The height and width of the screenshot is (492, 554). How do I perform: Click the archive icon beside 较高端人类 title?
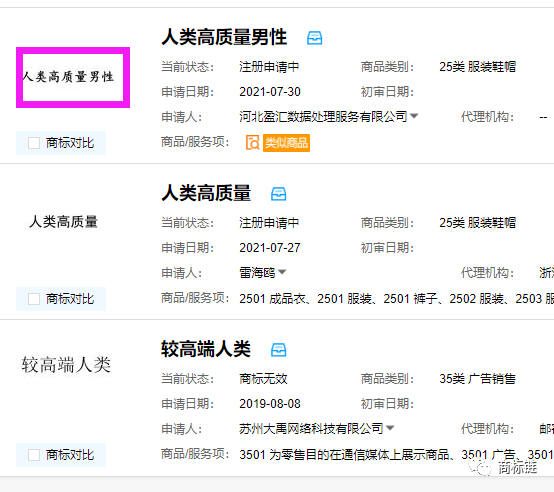click(278, 350)
